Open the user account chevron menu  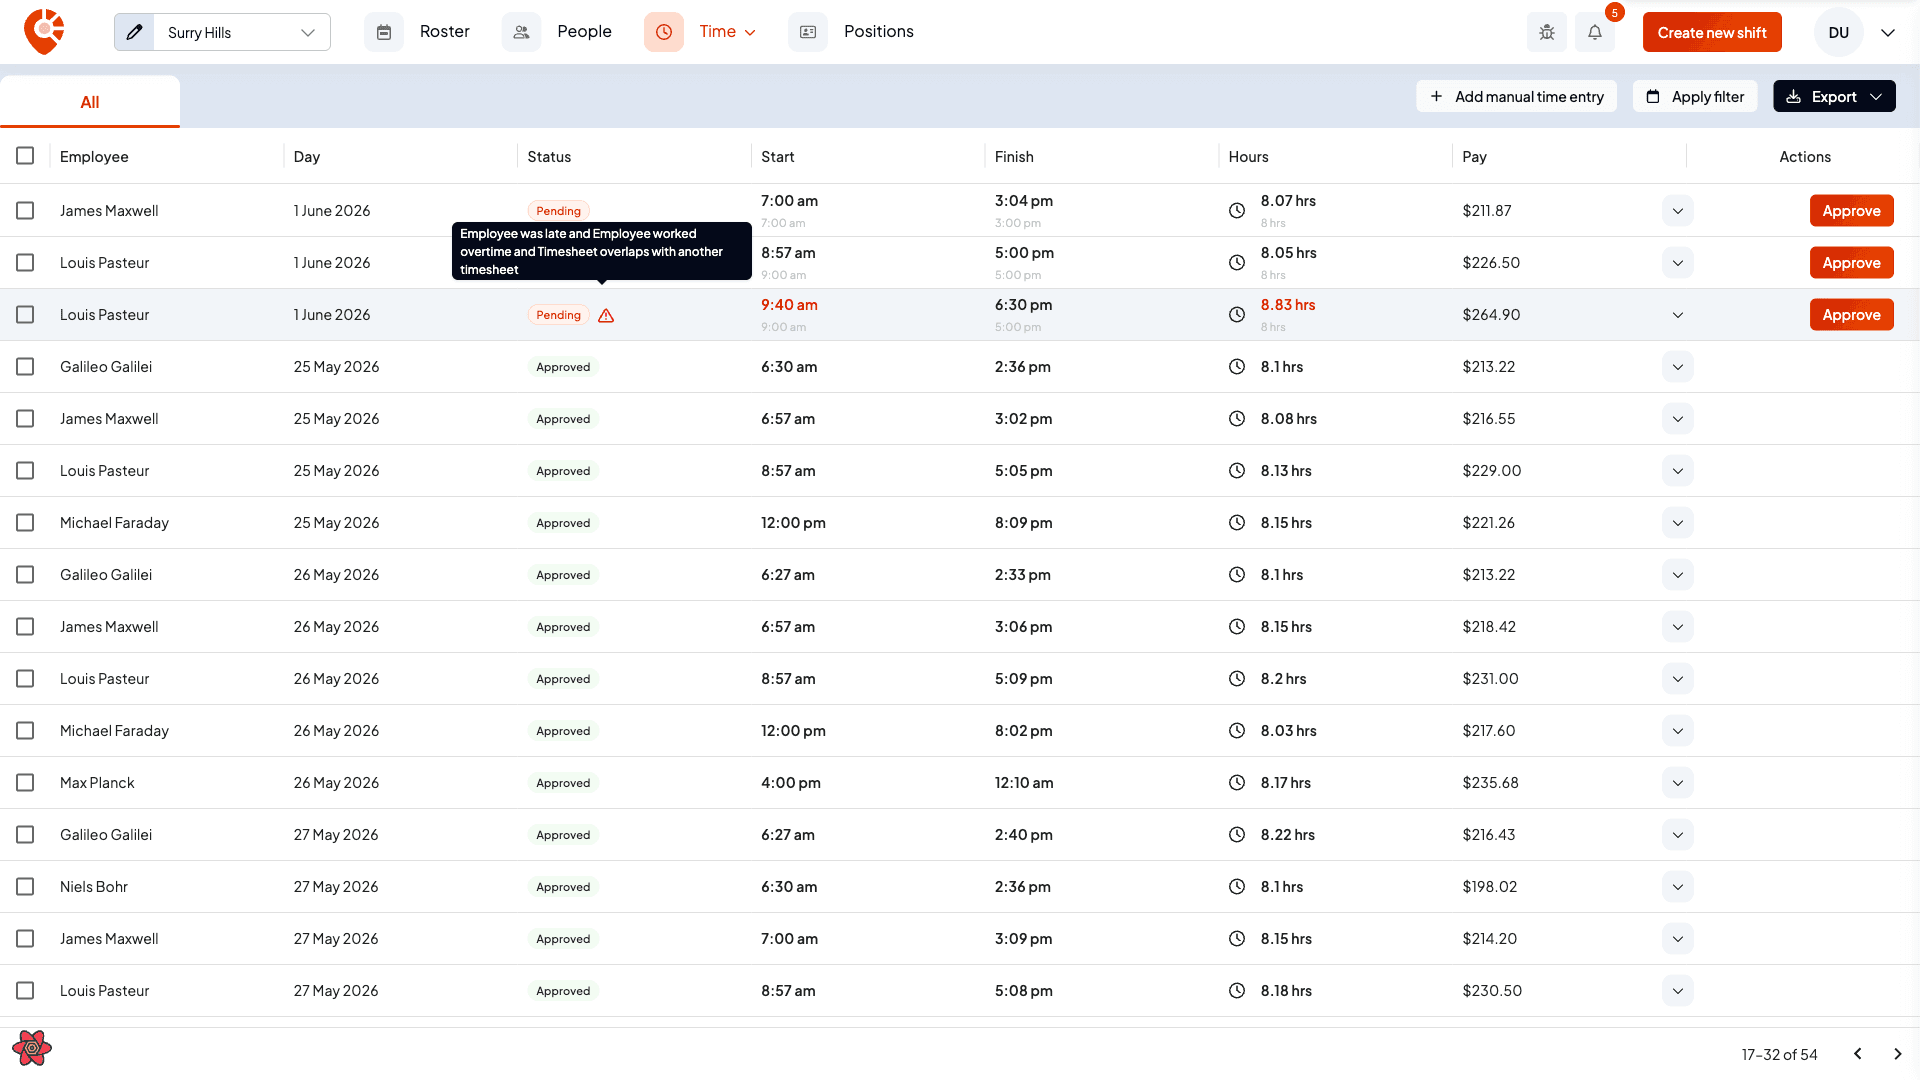click(x=1888, y=32)
